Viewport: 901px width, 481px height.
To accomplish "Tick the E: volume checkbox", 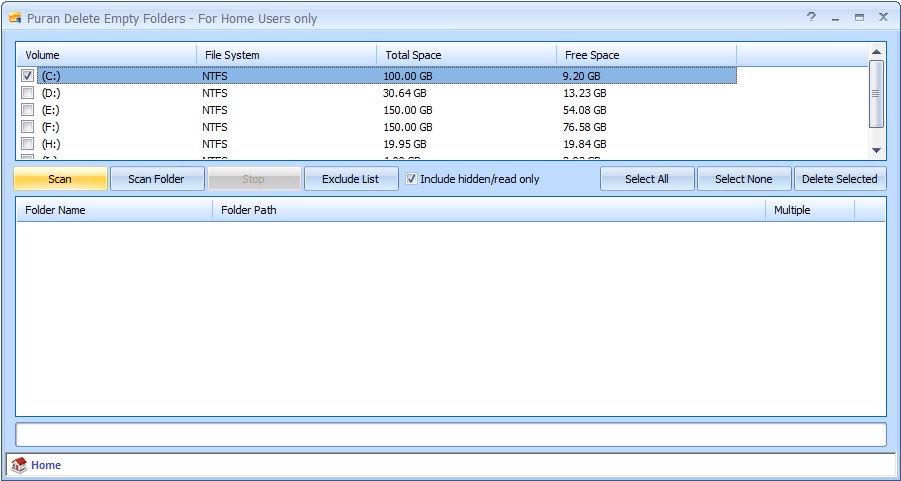I will tap(27, 110).
